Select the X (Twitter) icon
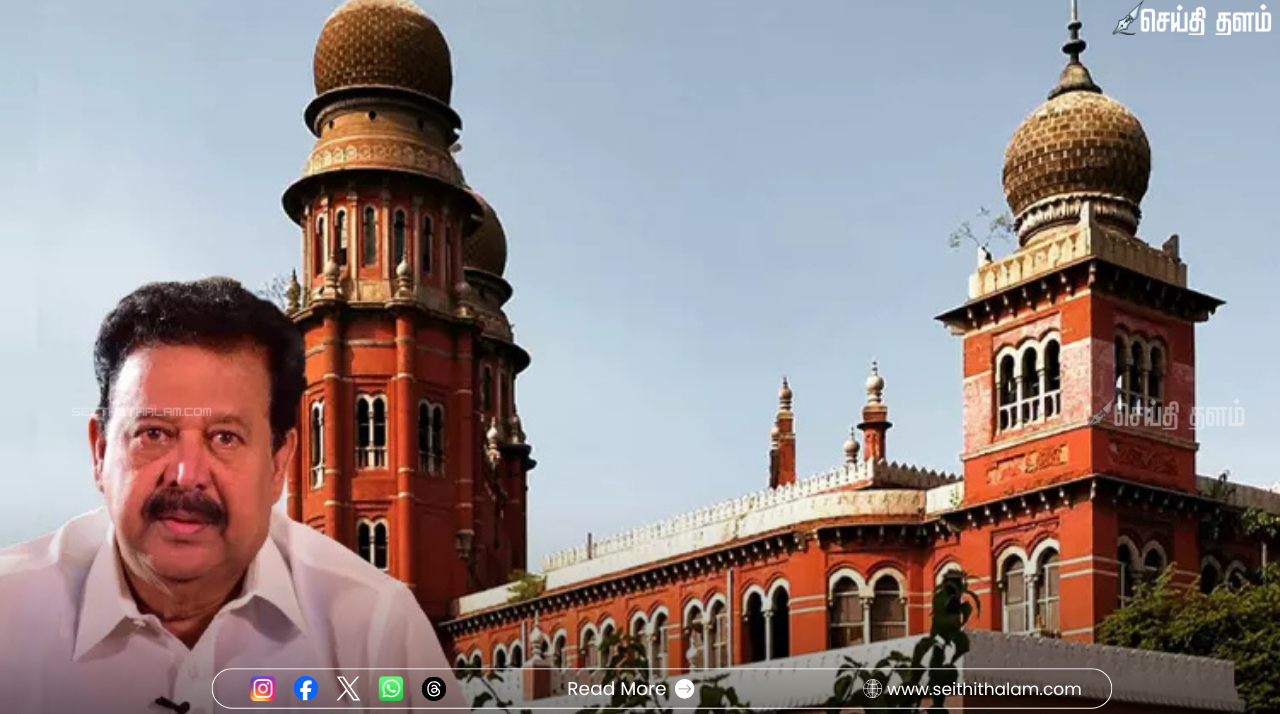The height and width of the screenshot is (714, 1280). (x=348, y=688)
